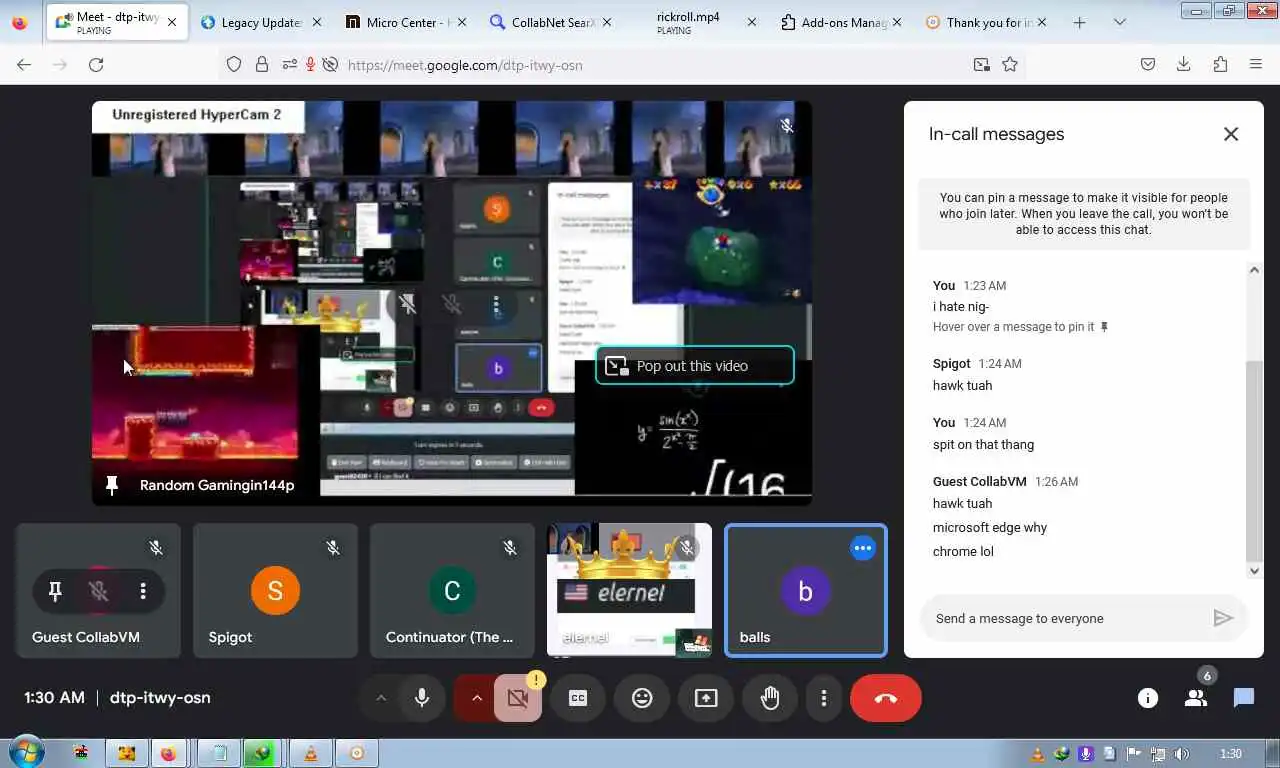Click the taskbar clock showing 1:30
Screen dimensions: 1280x768
pos(1231,754)
